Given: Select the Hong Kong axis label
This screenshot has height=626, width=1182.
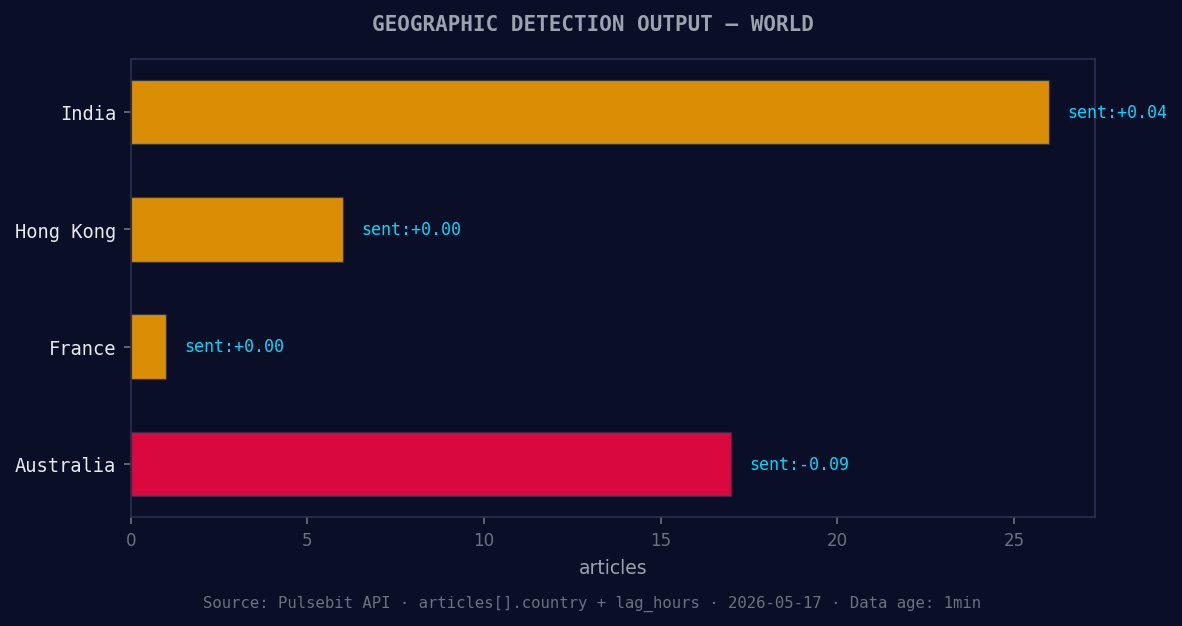Looking at the screenshot, I should 66,232.
